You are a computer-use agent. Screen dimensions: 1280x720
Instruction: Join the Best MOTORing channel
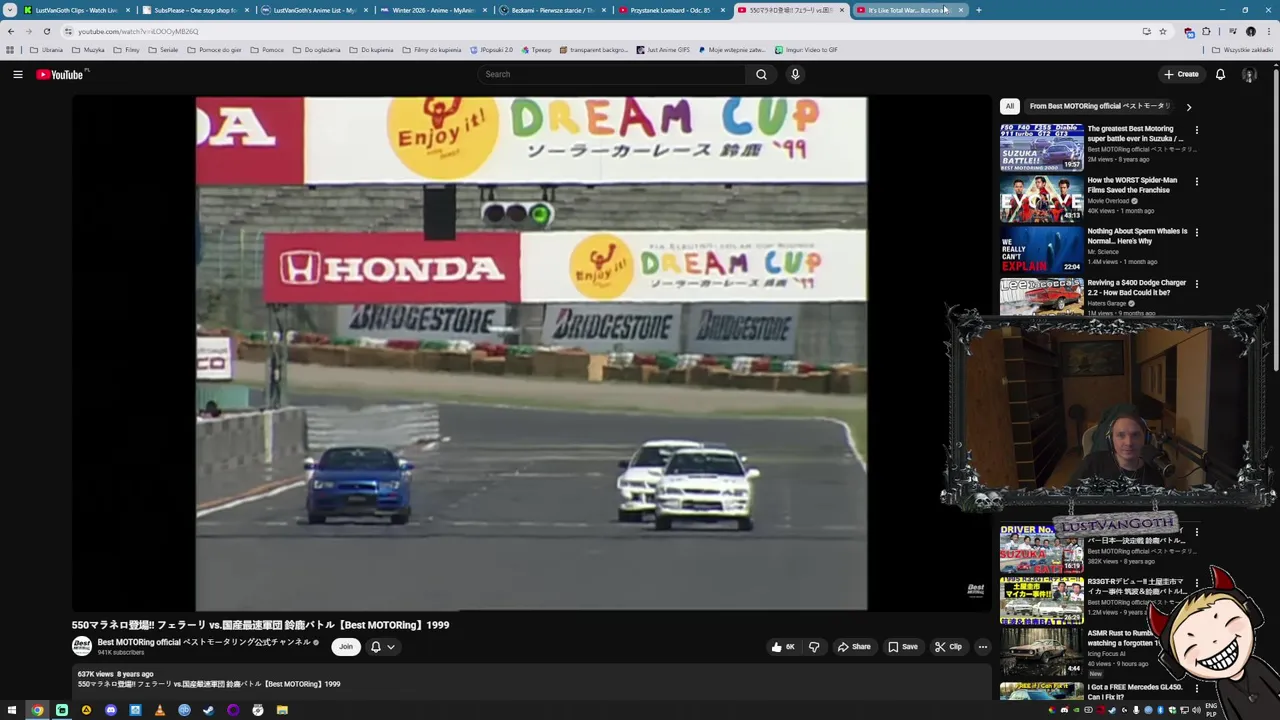[346, 647]
